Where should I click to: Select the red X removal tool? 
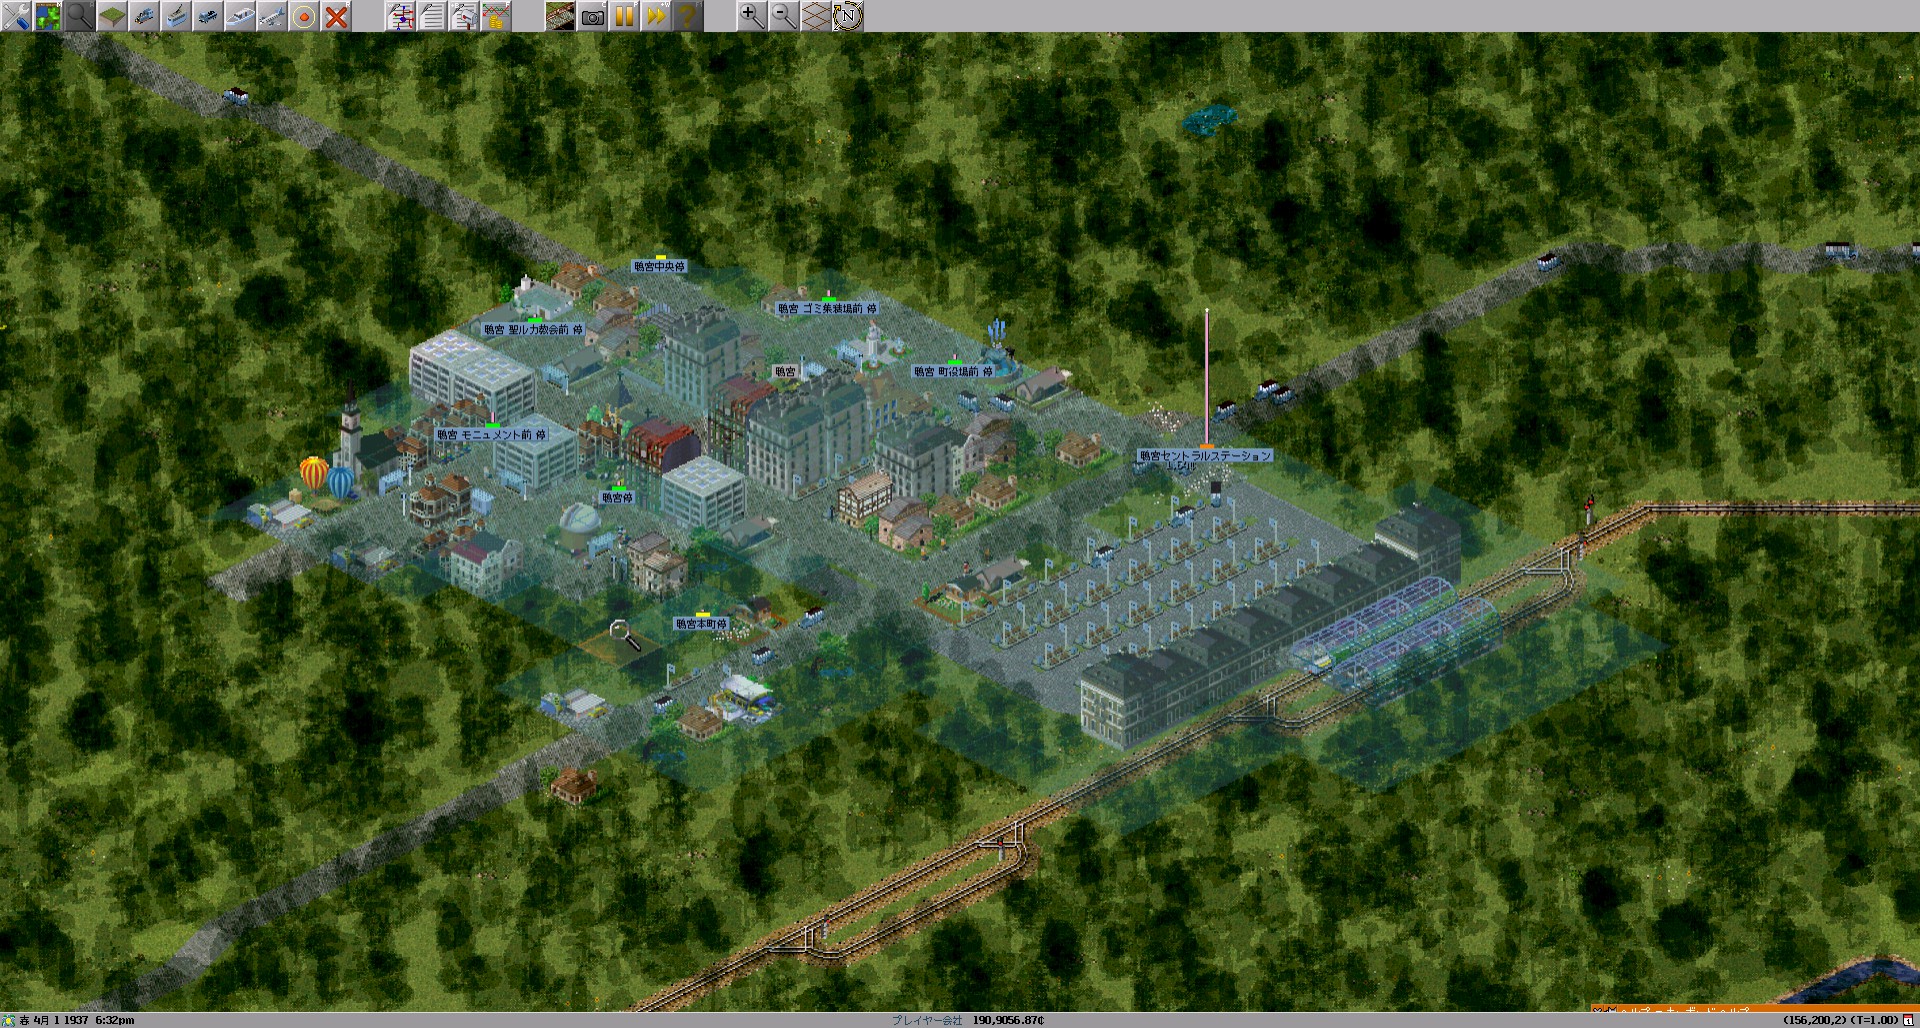(x=336, y=16)
